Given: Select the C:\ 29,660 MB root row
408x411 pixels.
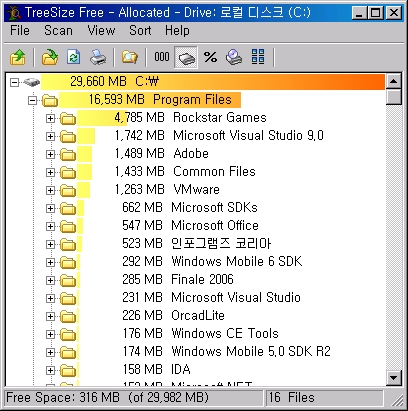Looking at the screenshot, I should [213, 82].
